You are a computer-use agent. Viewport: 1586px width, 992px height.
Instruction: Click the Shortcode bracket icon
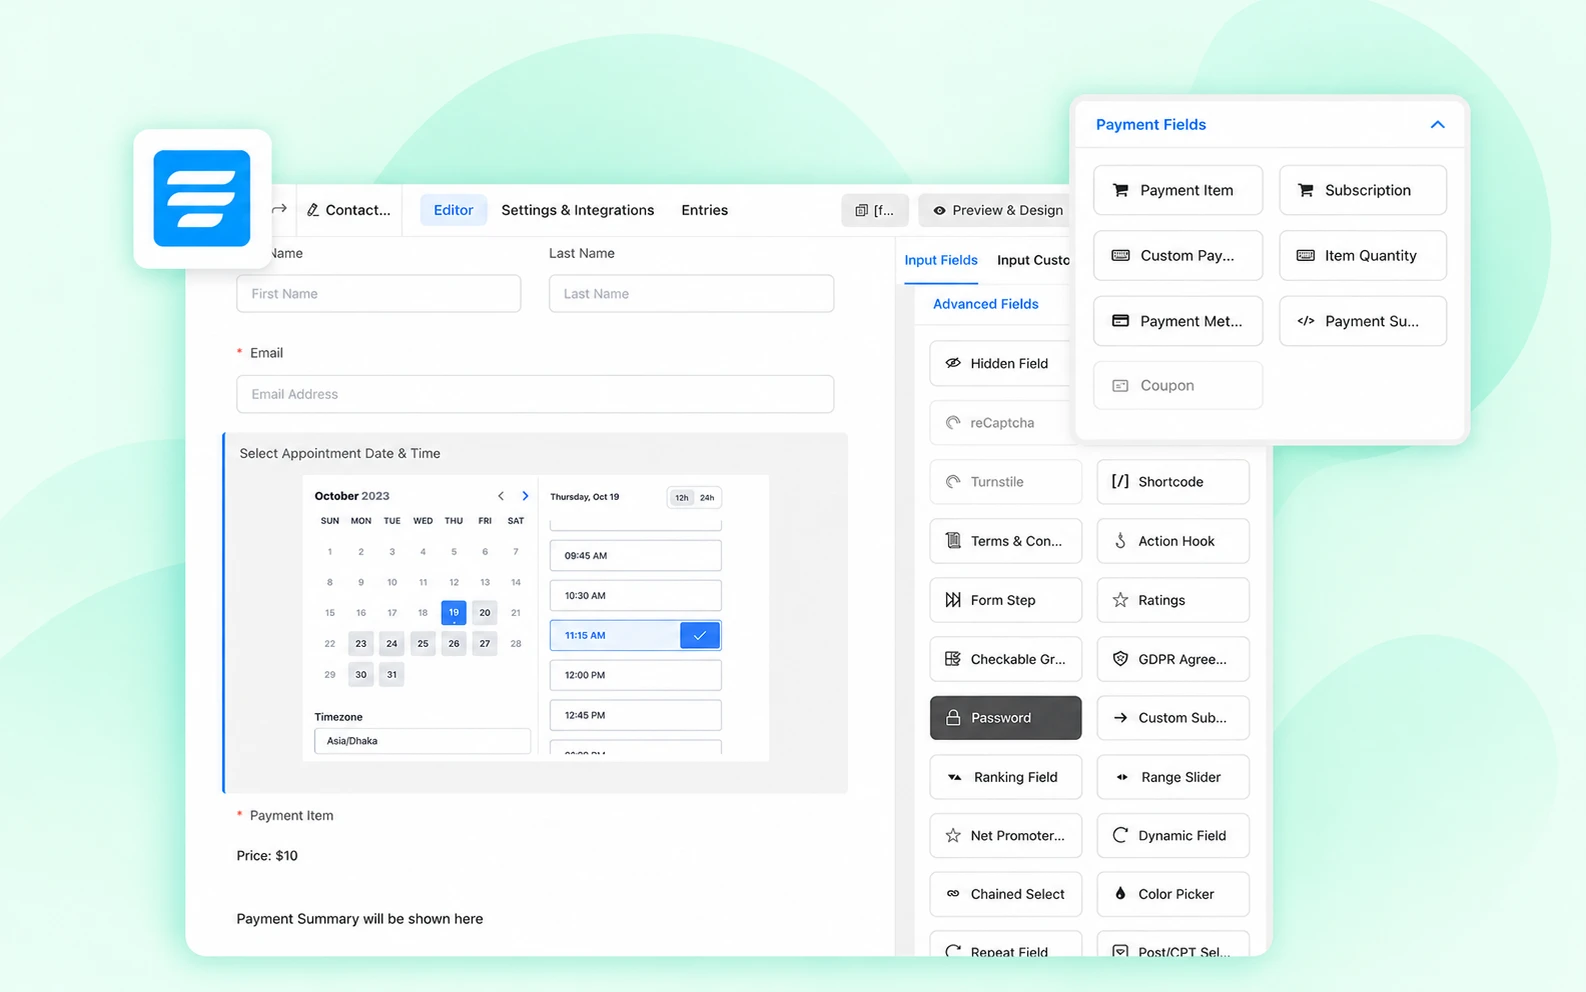point(1120,481)
